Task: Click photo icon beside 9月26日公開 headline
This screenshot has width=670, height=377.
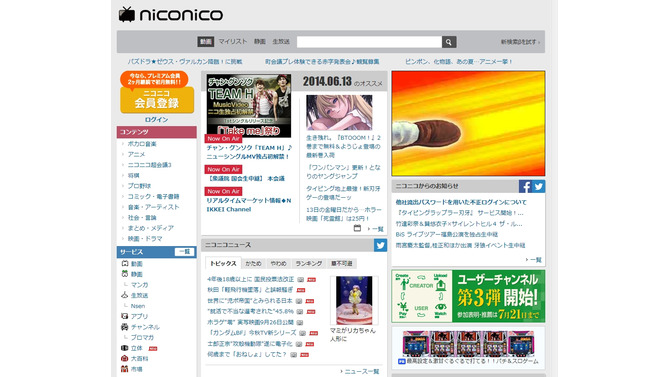Action: pos(300,322)
